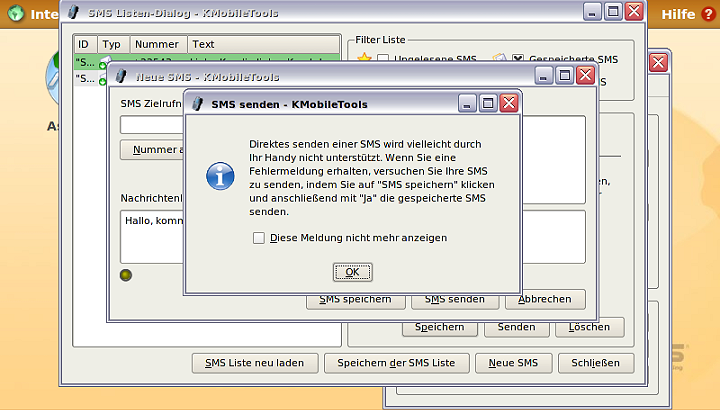The image size is (720, 410).
Task: Close the background window behind SMS Listen-Dialog
Action: (x=658, y=62)
